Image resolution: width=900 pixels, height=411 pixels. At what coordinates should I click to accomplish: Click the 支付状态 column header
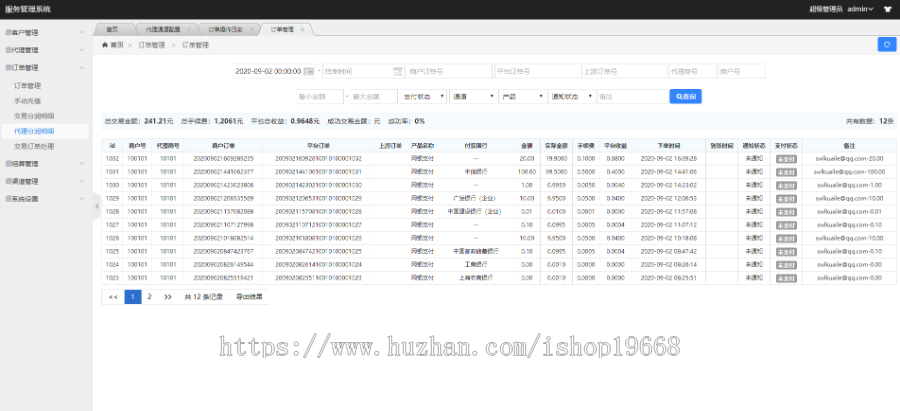click(x=786, y=145)
